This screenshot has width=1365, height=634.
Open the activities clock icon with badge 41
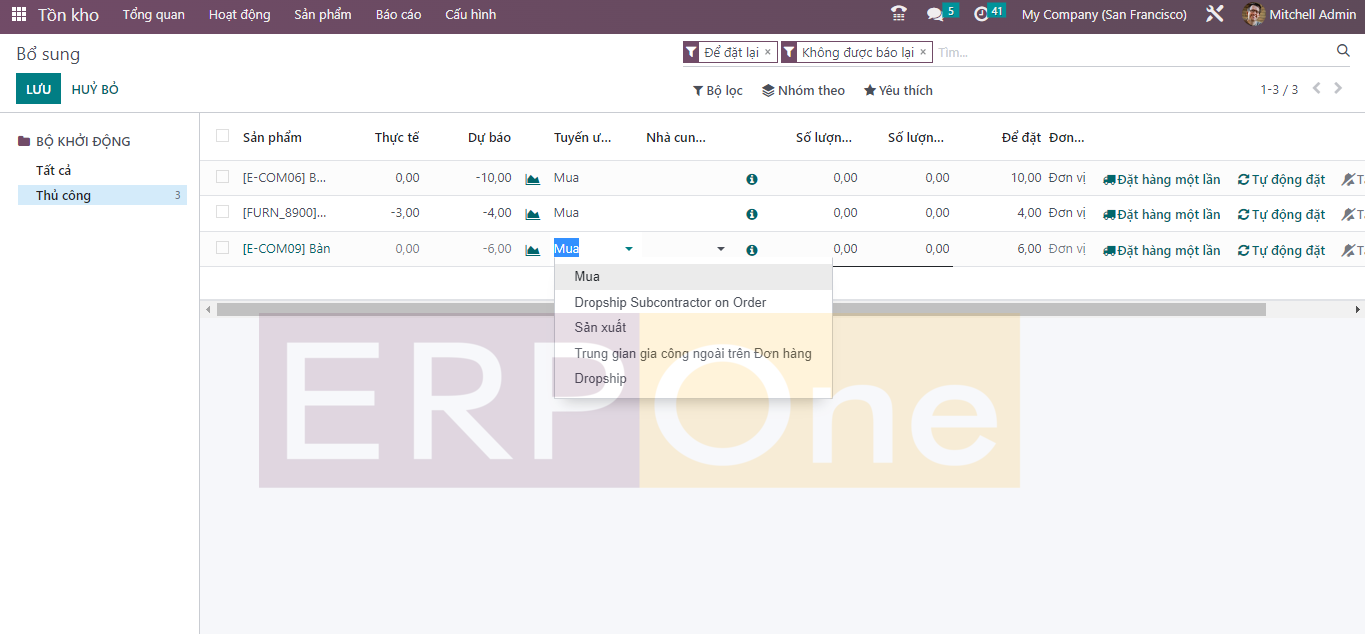981,14
